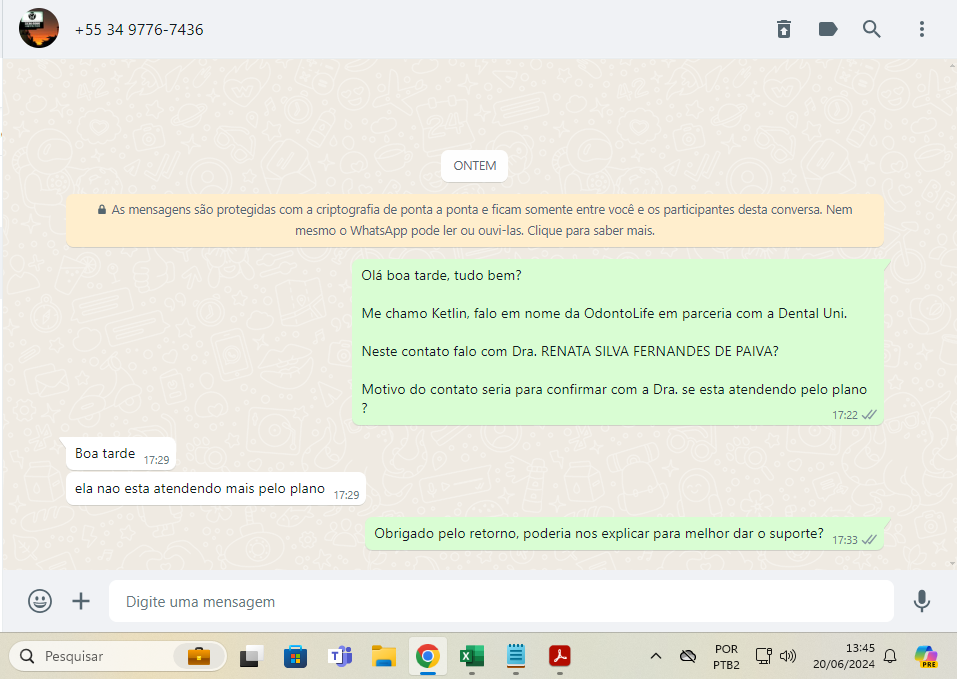
Task: Click the ONTEM date badge
Action: (474, 166)
